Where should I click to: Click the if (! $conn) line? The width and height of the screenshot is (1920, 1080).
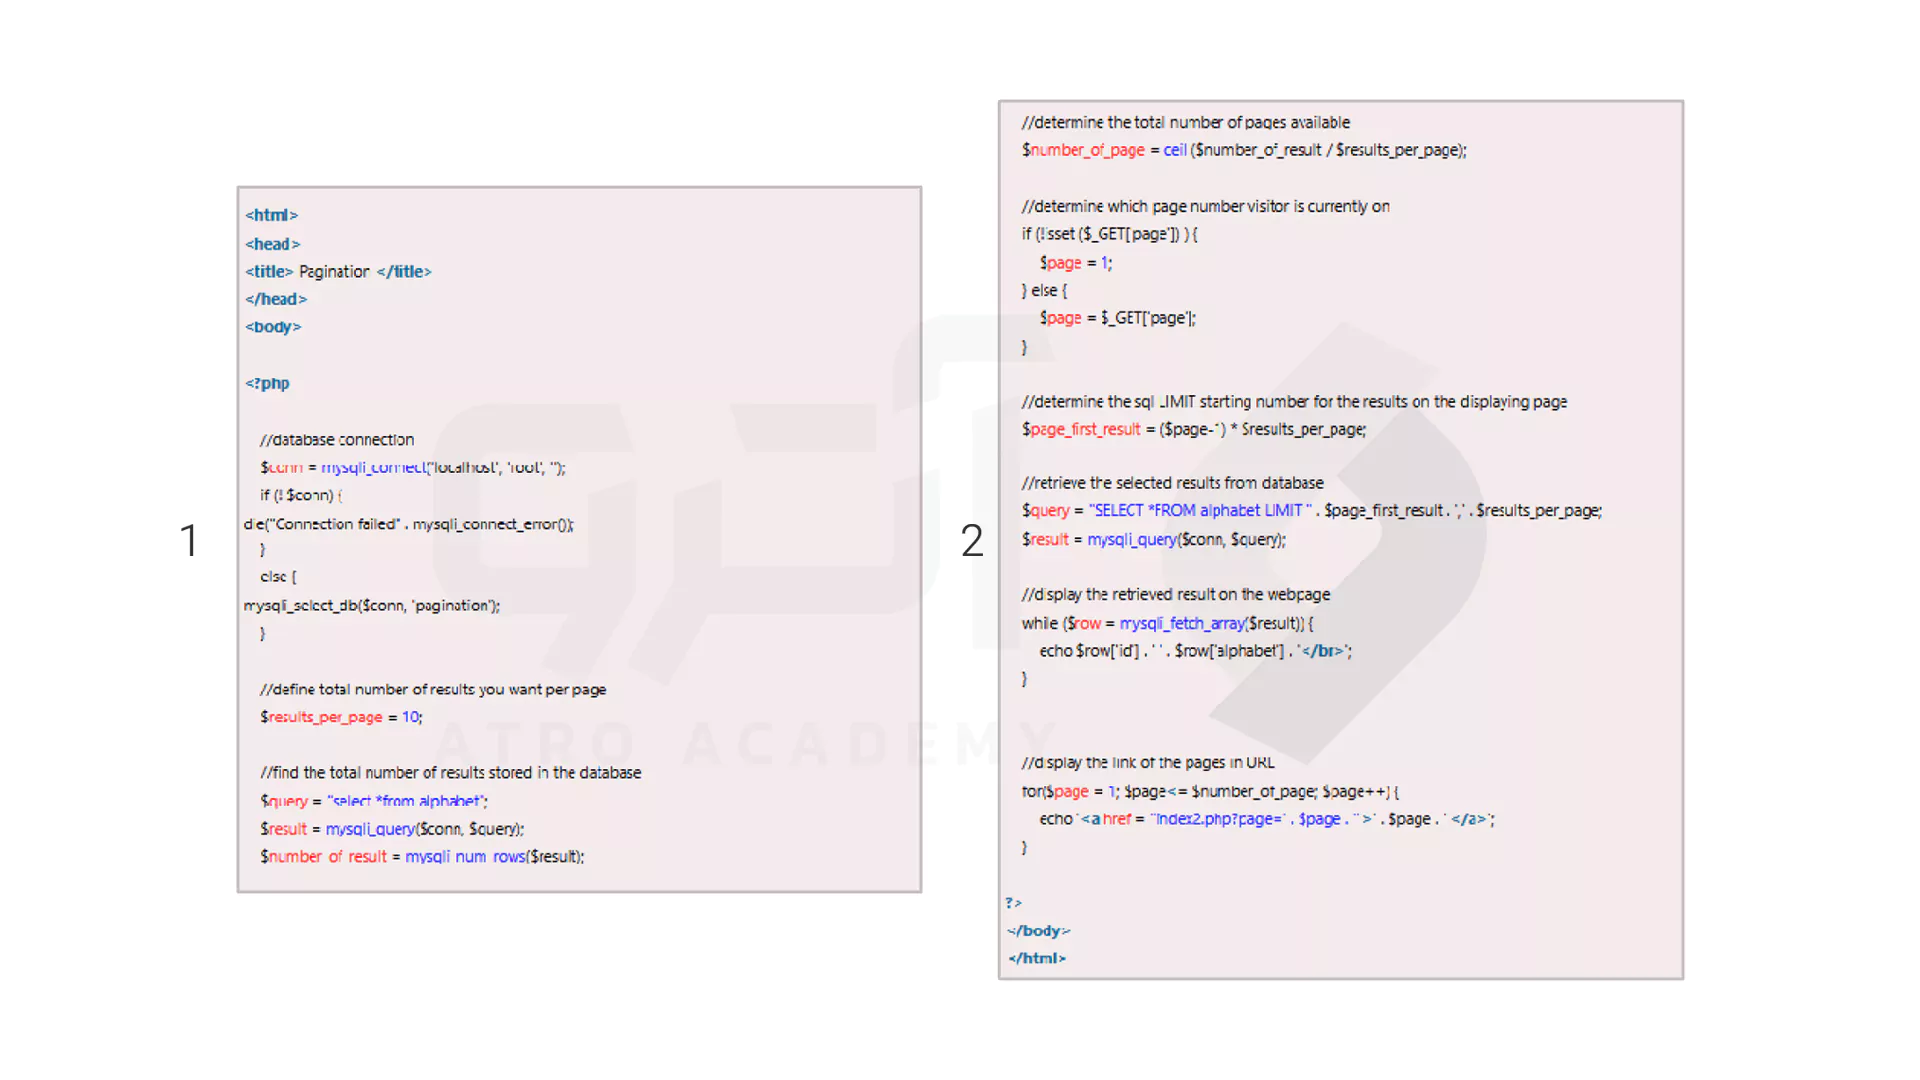tap(301, 495)
